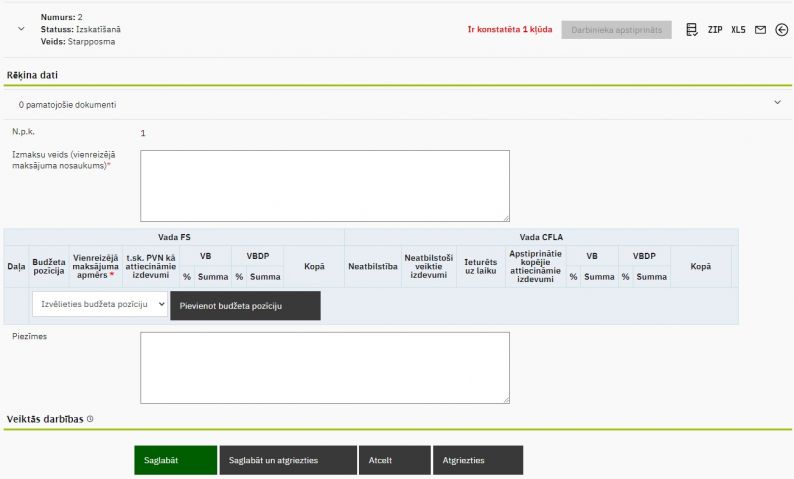The height and width of the screenshot is (479, 794).
Task: Click into the Izmaksu veids text area
Action: click(x=324, y=185)
